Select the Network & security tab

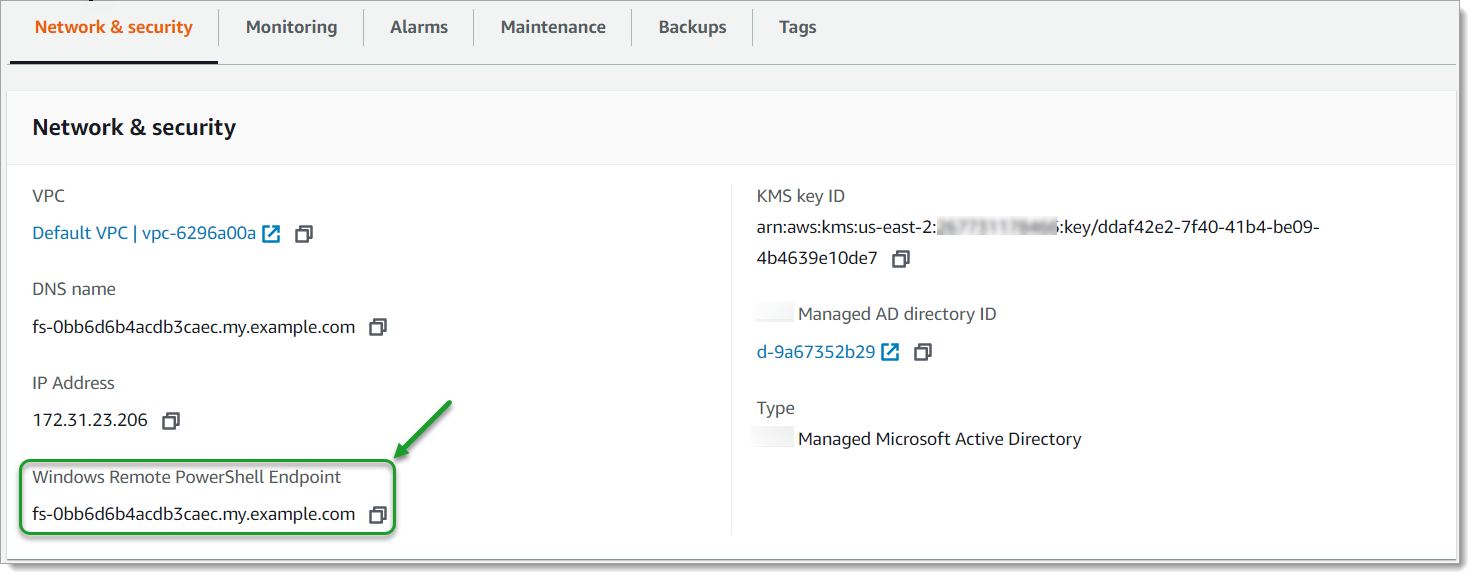pos(113,28)
